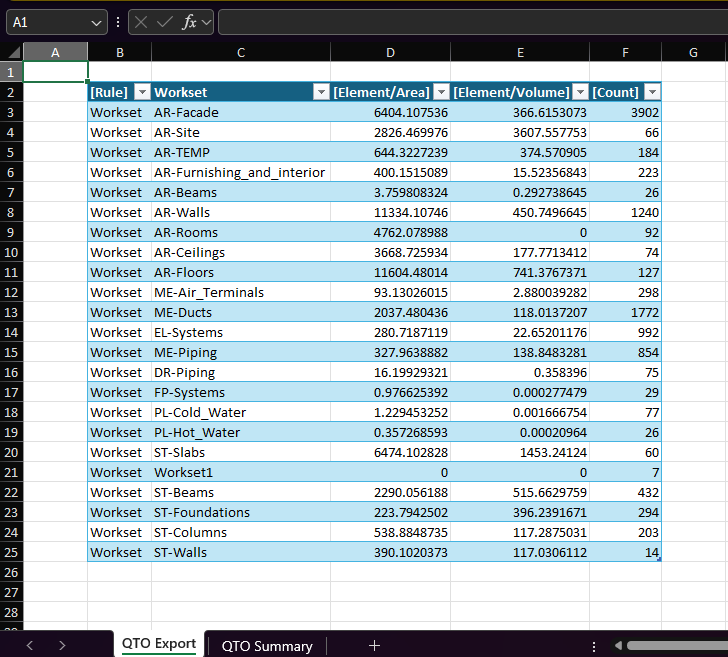Click the ST-Foundations cell

[241, 512]
